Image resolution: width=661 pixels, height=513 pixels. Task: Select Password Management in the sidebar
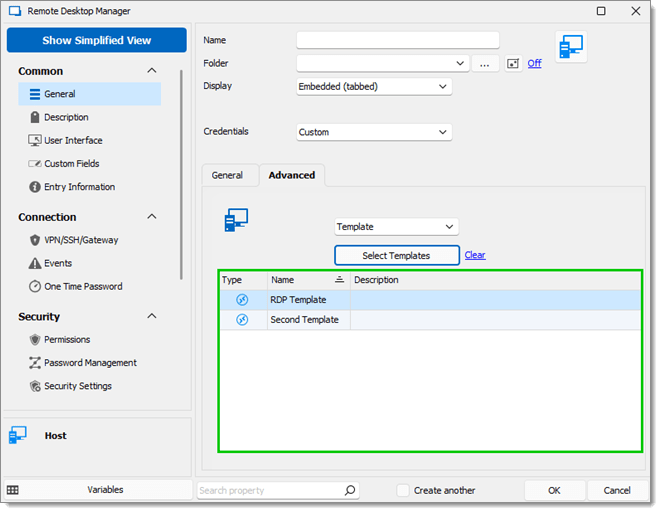click(90, 363)
